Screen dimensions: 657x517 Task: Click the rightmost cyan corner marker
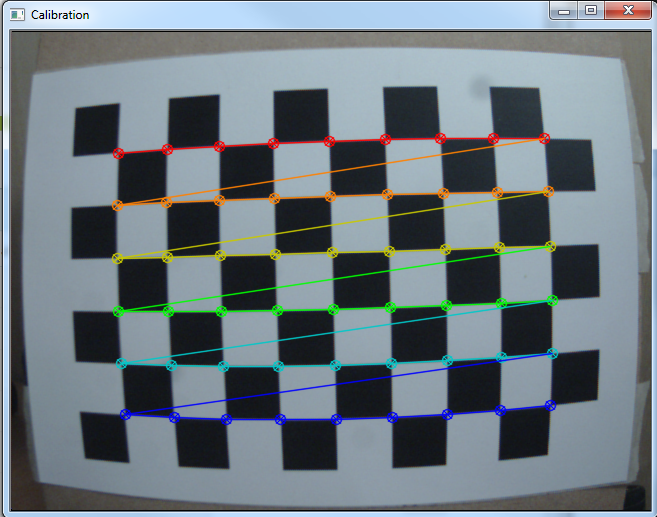click(x=552, y=352)
